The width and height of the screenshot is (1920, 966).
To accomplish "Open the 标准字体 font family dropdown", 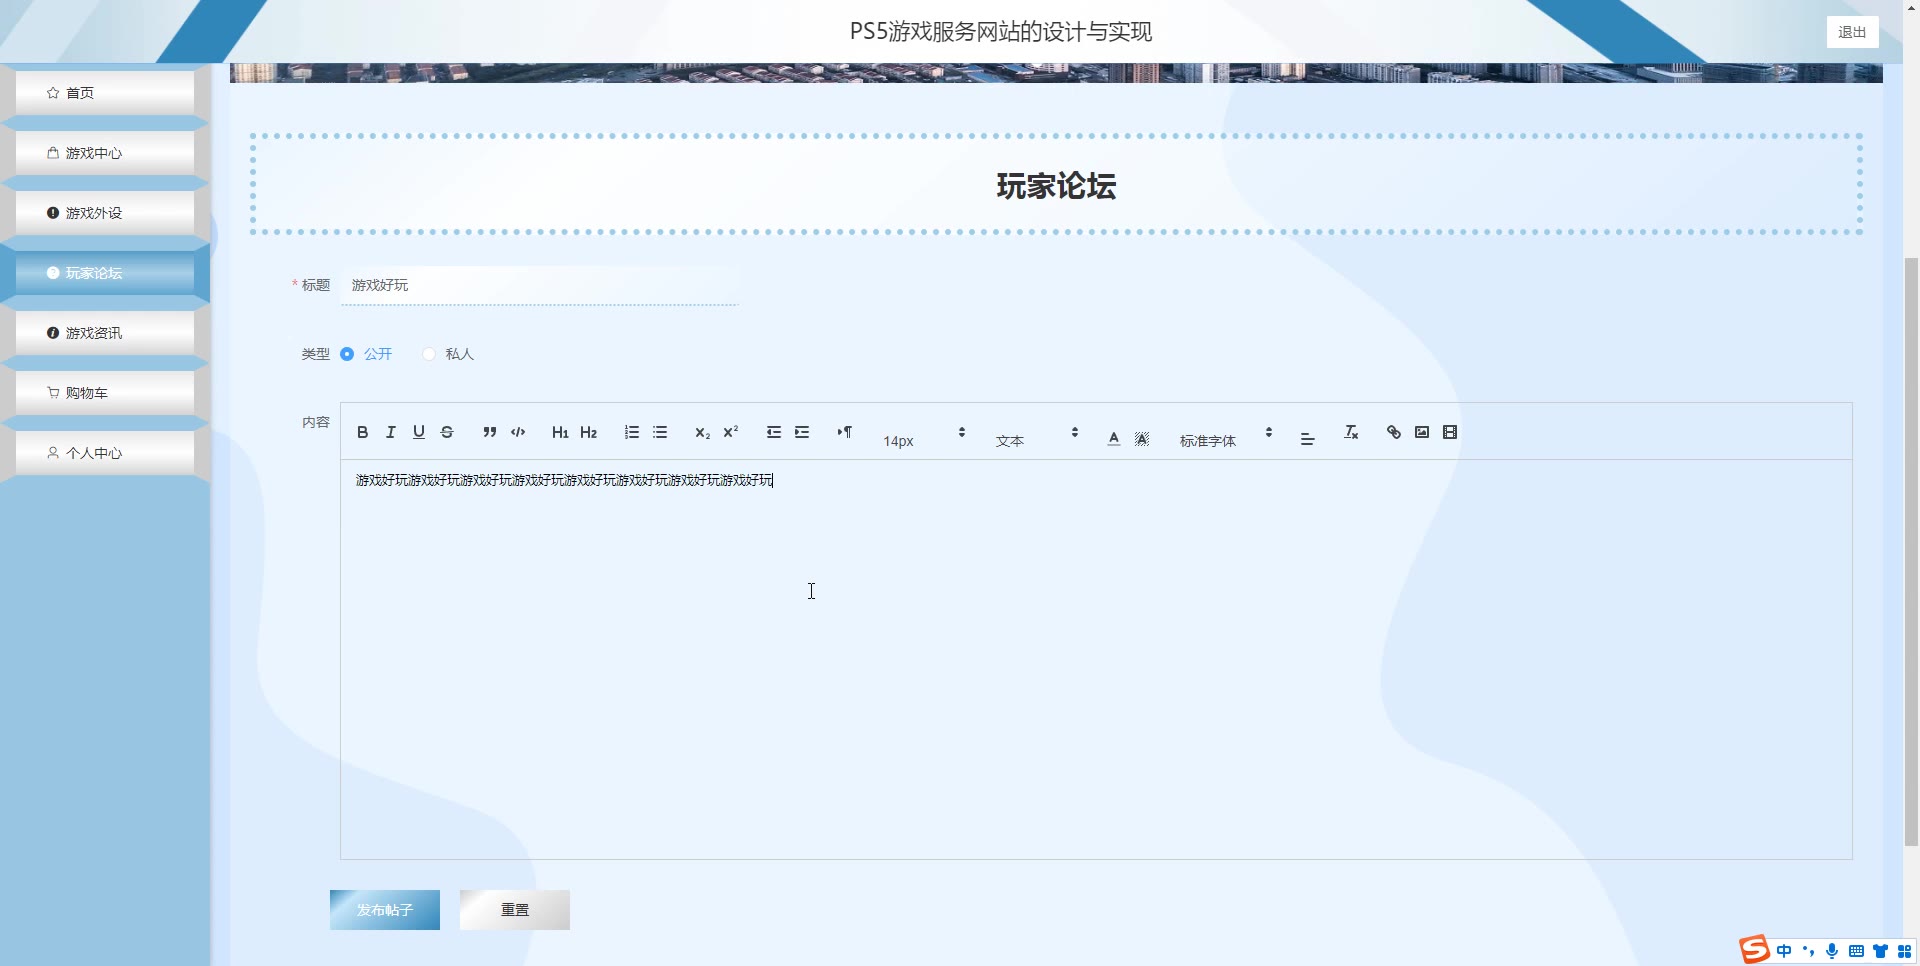I will 1225,439.
